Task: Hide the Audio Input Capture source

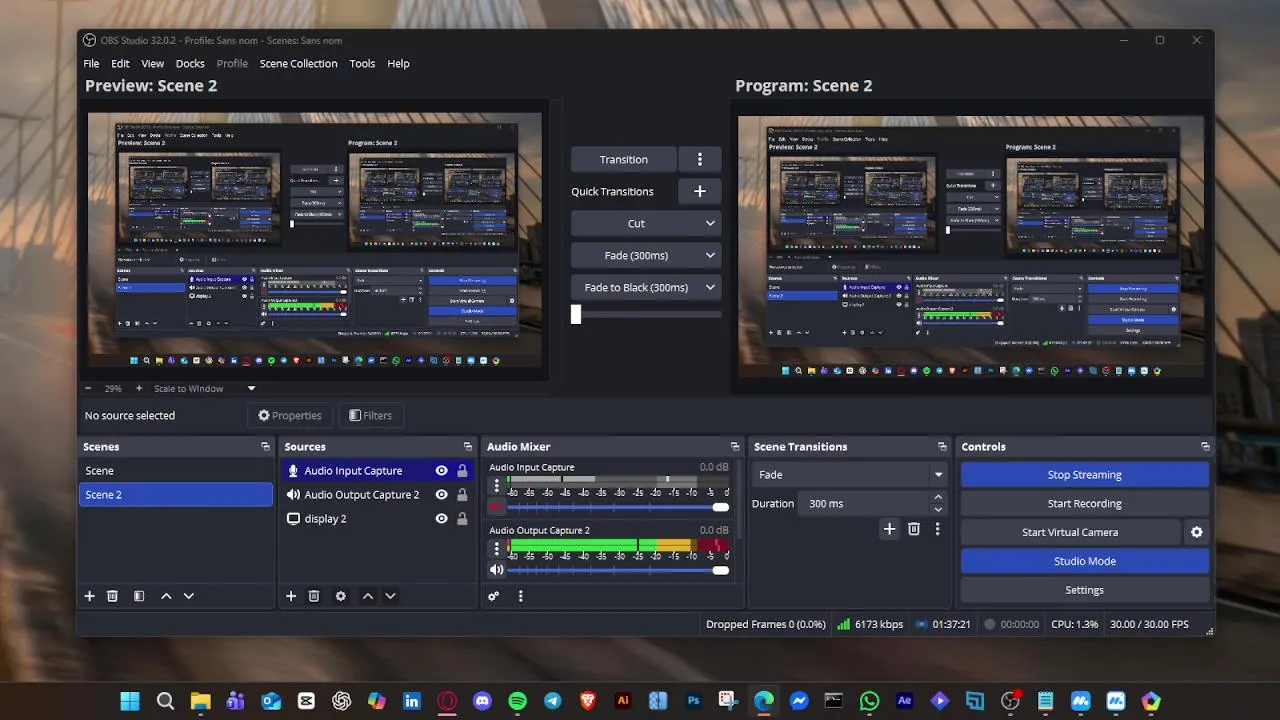Action: [441, 471]
